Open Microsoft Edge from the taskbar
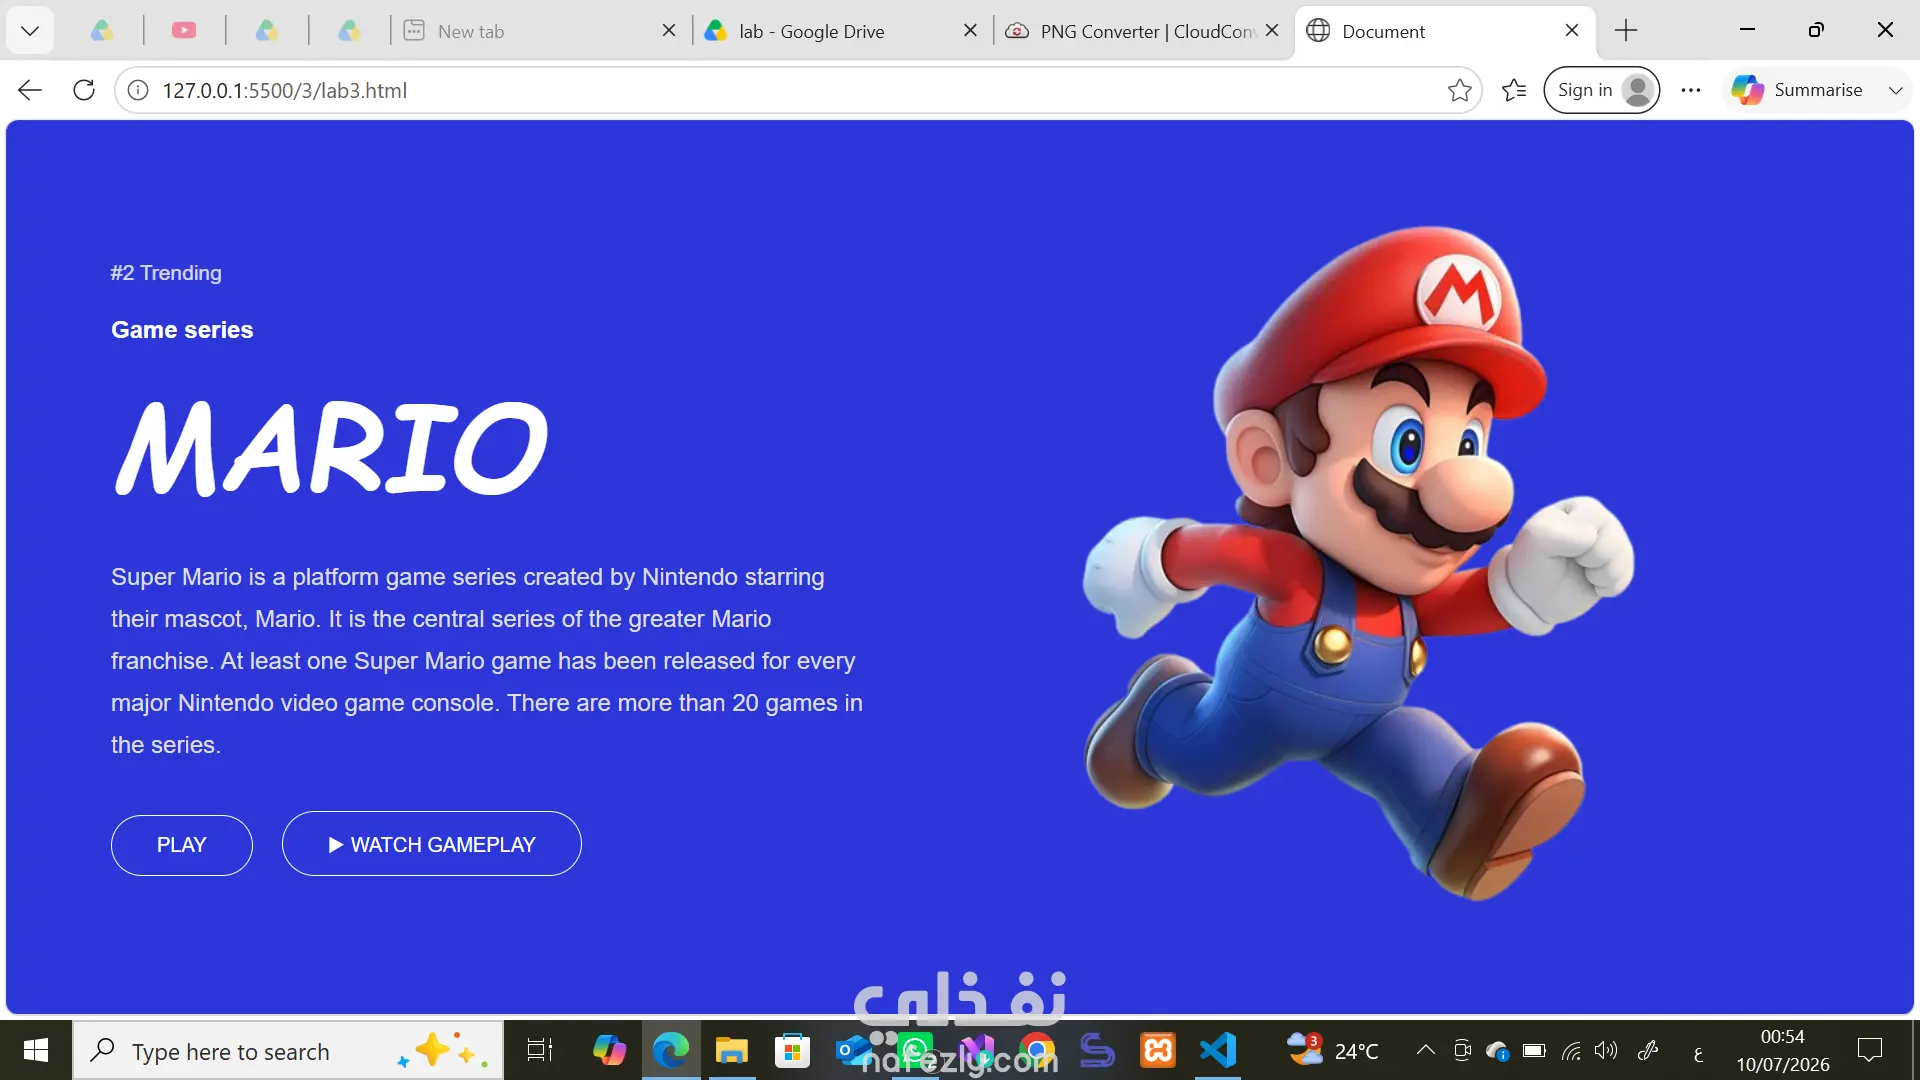1920x1080 pixels. (x=671, y=1051)
